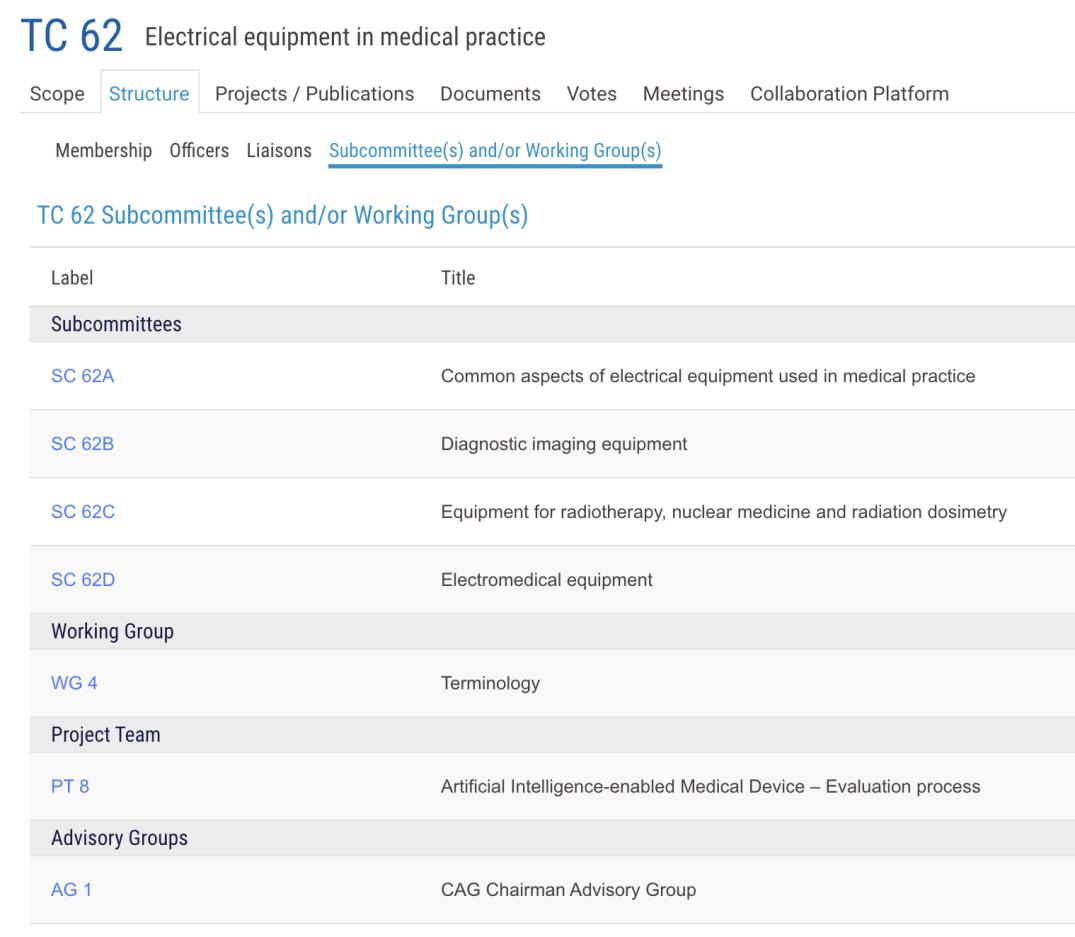Show the Liaisons sub-tab
The width and height of the screenshot is (1075, 937).
[x=279, y=150]
